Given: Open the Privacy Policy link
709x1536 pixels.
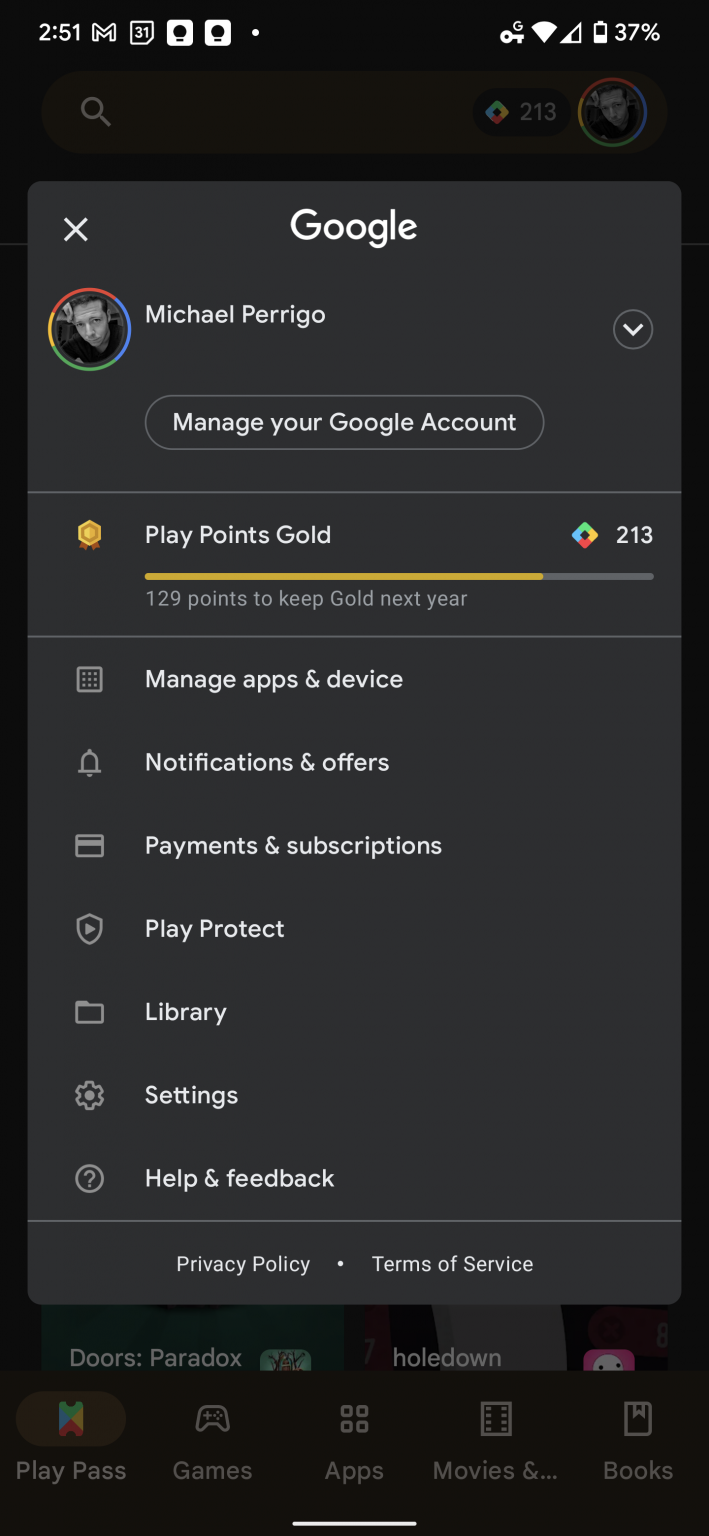Looking at the screenshot, I should coord(242,1263).
